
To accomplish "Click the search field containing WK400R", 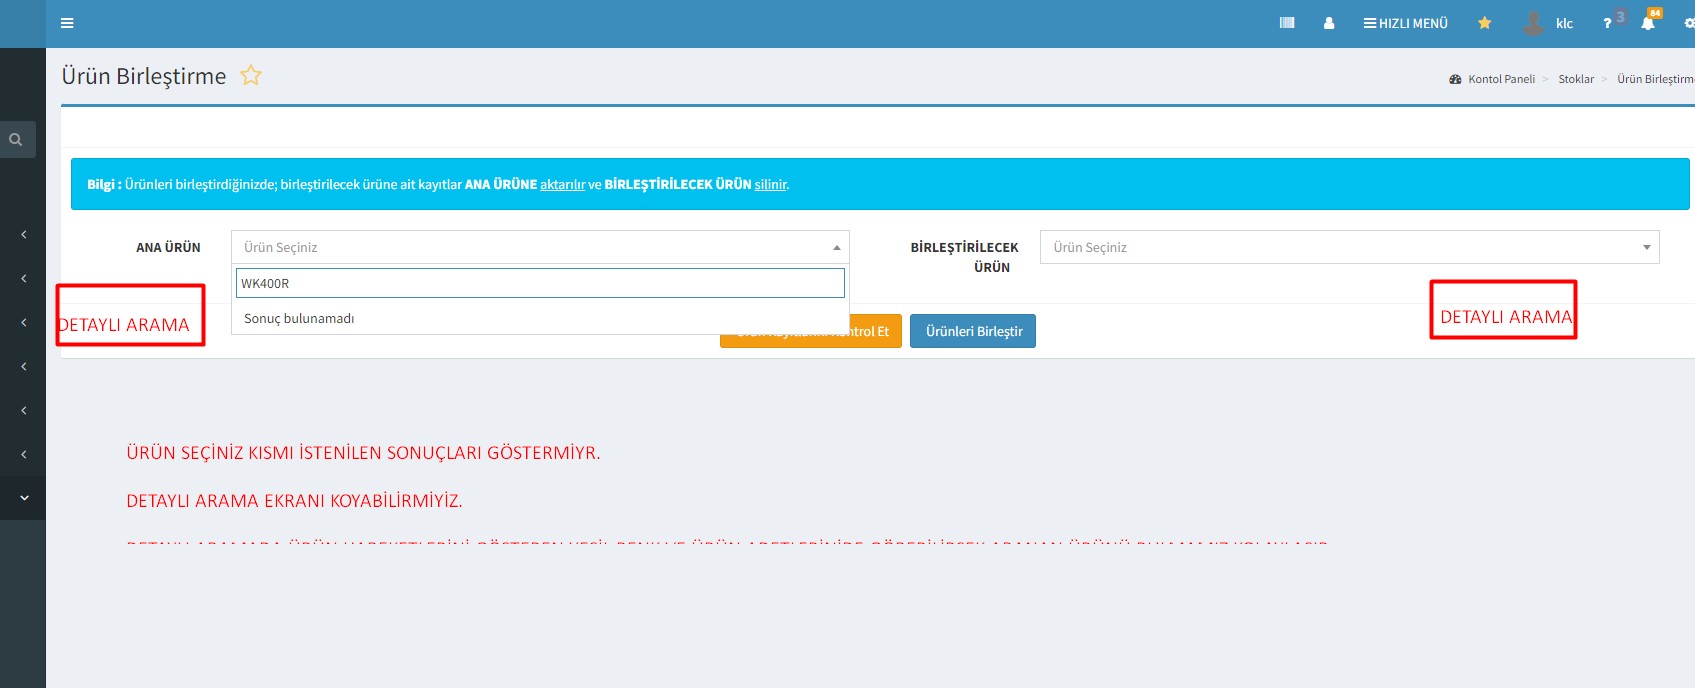I will (540, 283).
